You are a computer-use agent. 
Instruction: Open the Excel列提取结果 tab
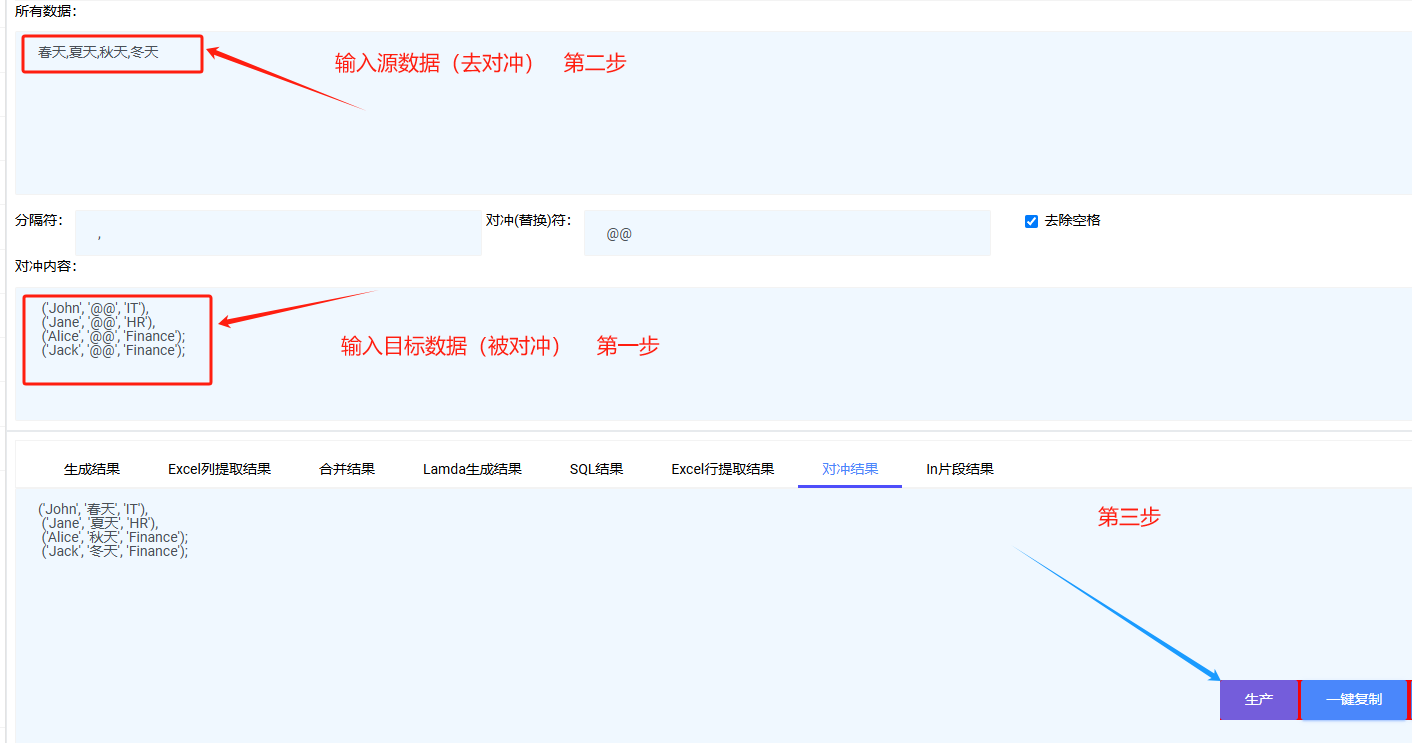pos(219,469)
